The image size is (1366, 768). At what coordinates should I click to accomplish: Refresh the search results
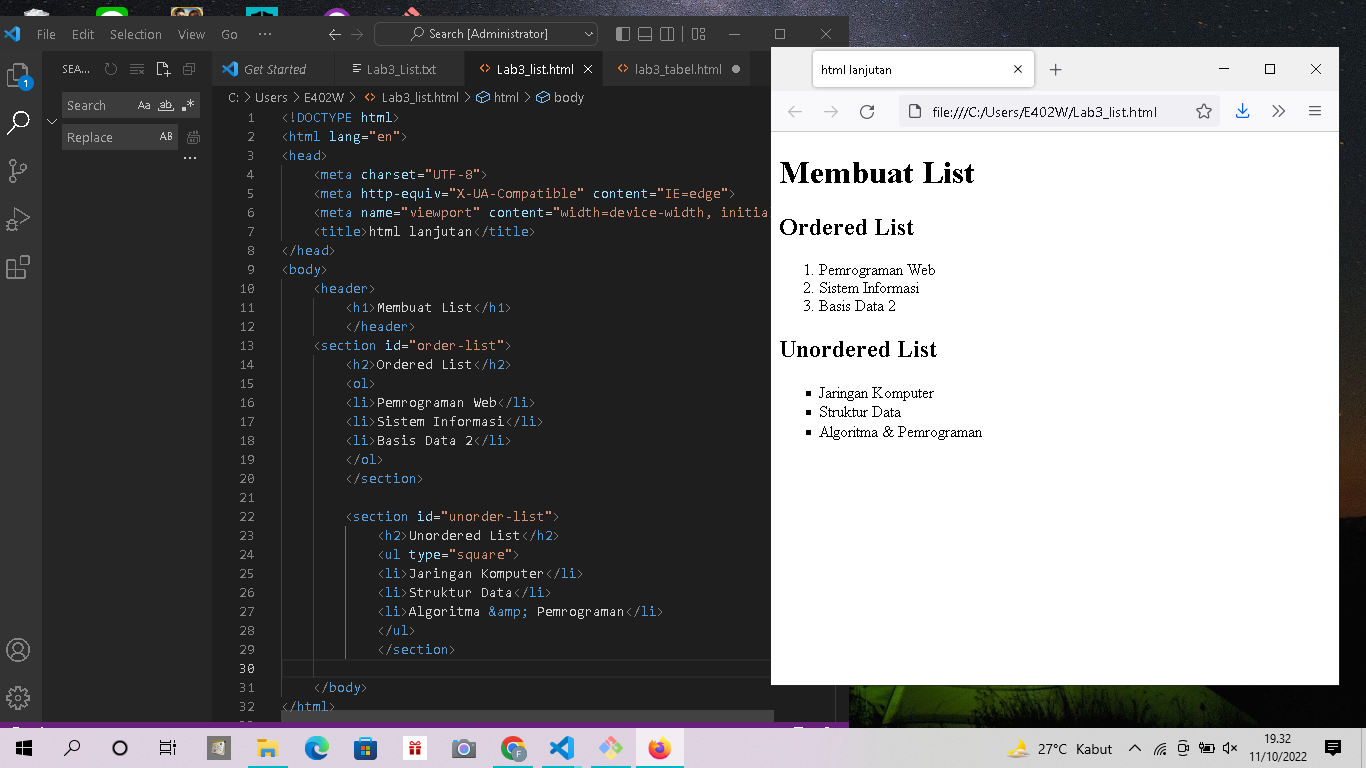[x=110, y=69]
